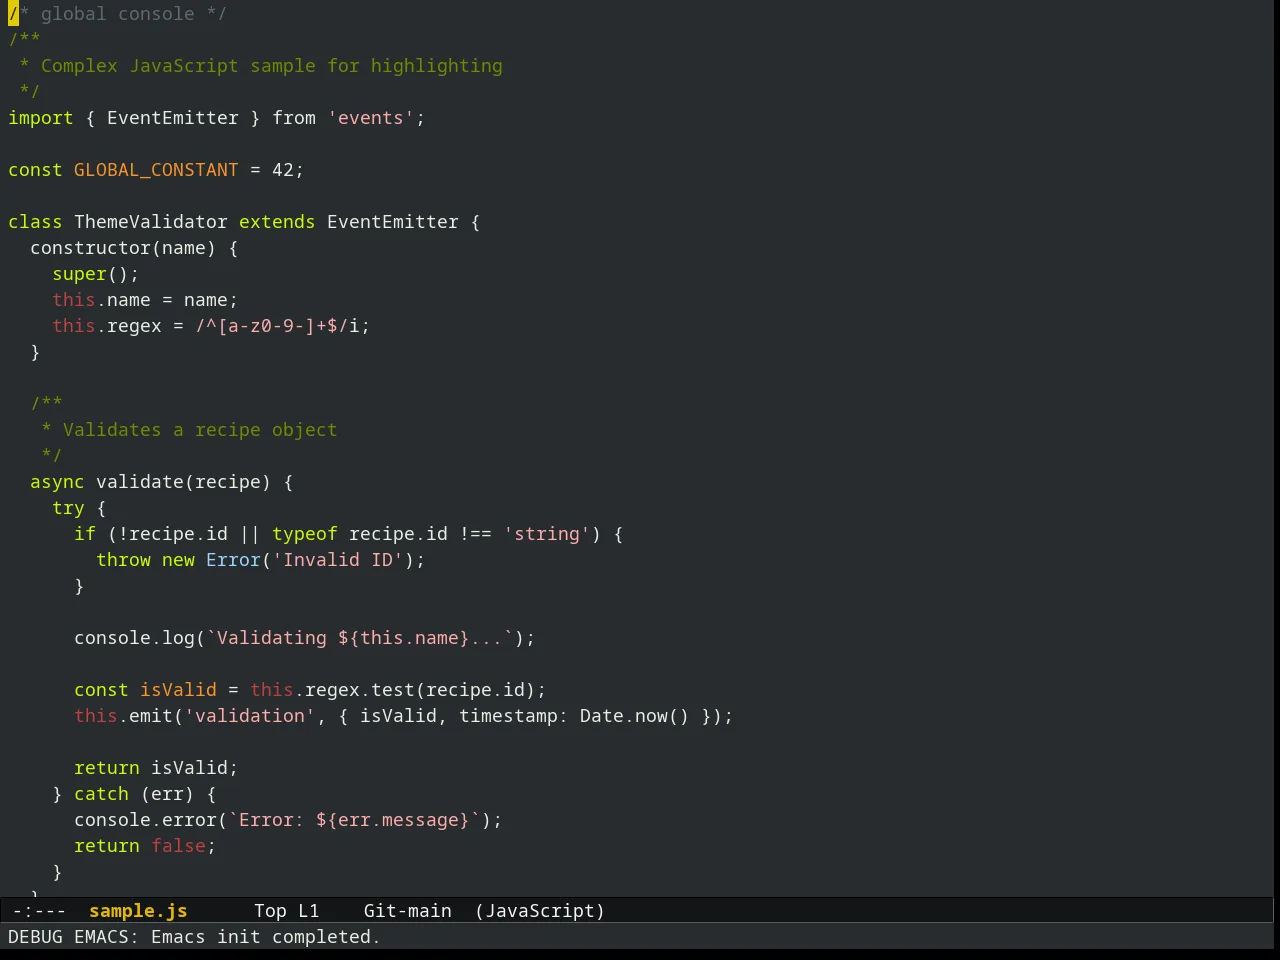Click the Top position indicator in mode line

point(270,911)
